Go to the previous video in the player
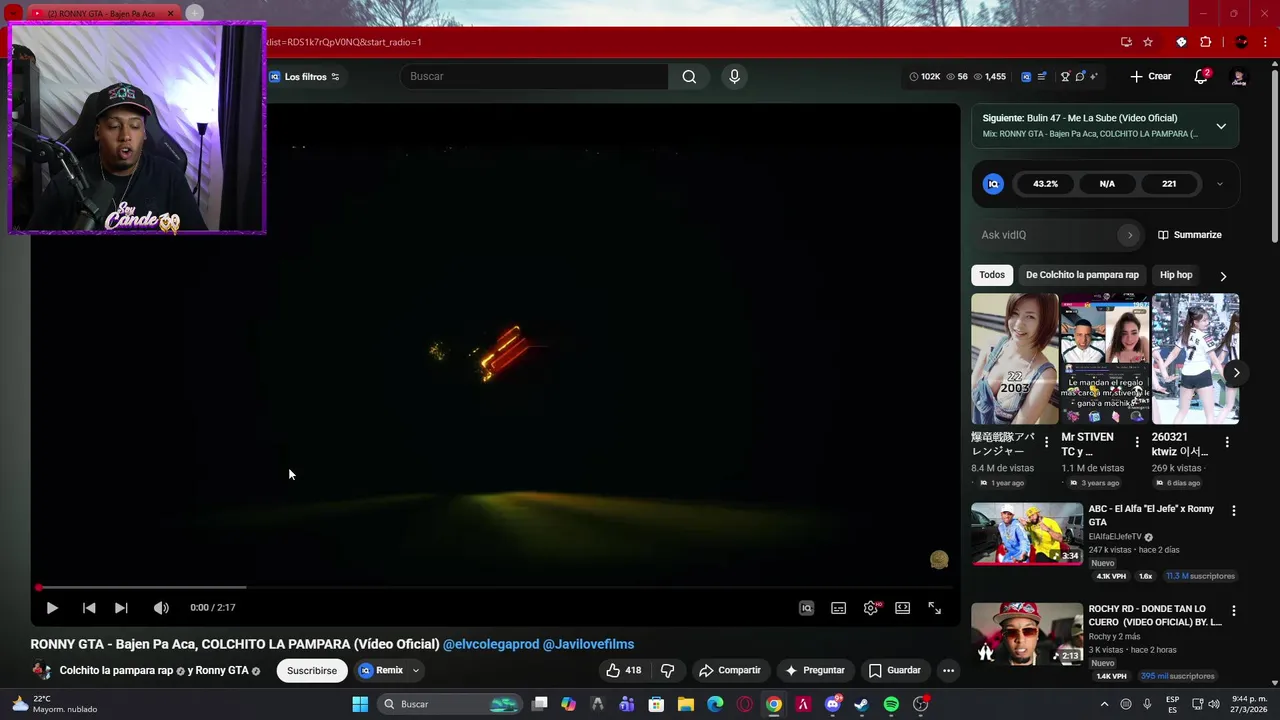The image size is (1280, 720). (x=89, y=608)
